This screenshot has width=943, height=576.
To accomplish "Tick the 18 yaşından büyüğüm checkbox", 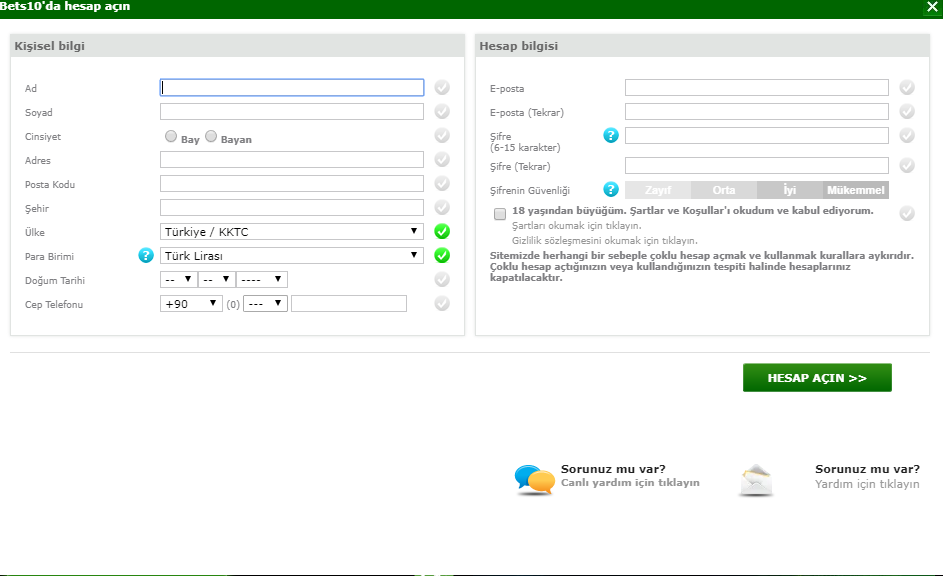I will click(x=500, y=214).
